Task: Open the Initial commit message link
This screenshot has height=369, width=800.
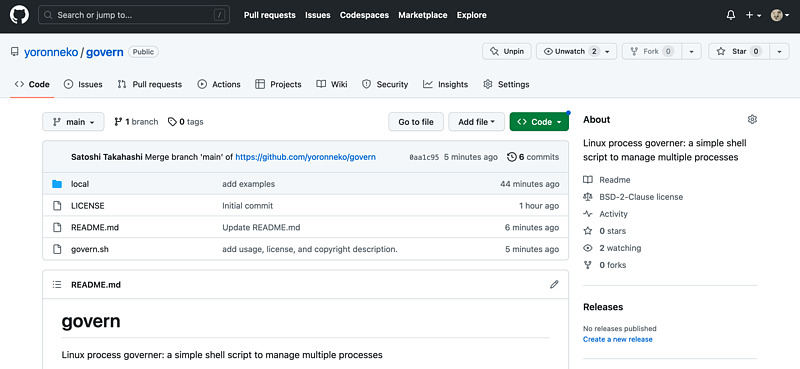Action: click(247, 206)
